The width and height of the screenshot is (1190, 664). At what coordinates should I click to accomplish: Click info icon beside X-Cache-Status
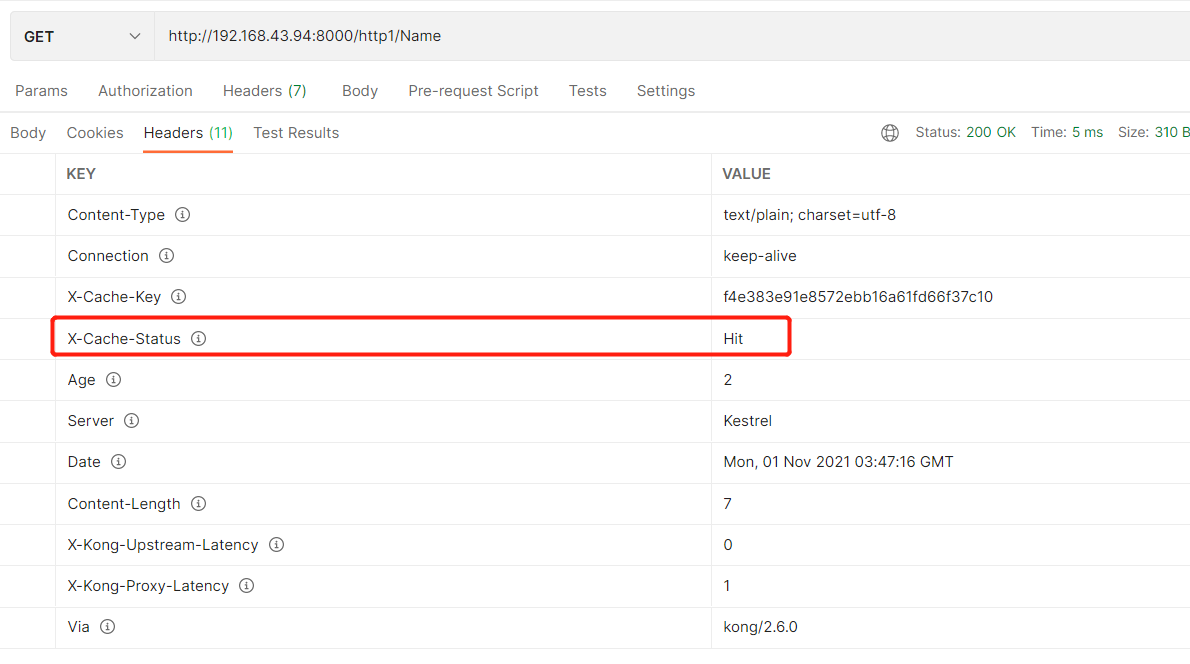point(198,339)
